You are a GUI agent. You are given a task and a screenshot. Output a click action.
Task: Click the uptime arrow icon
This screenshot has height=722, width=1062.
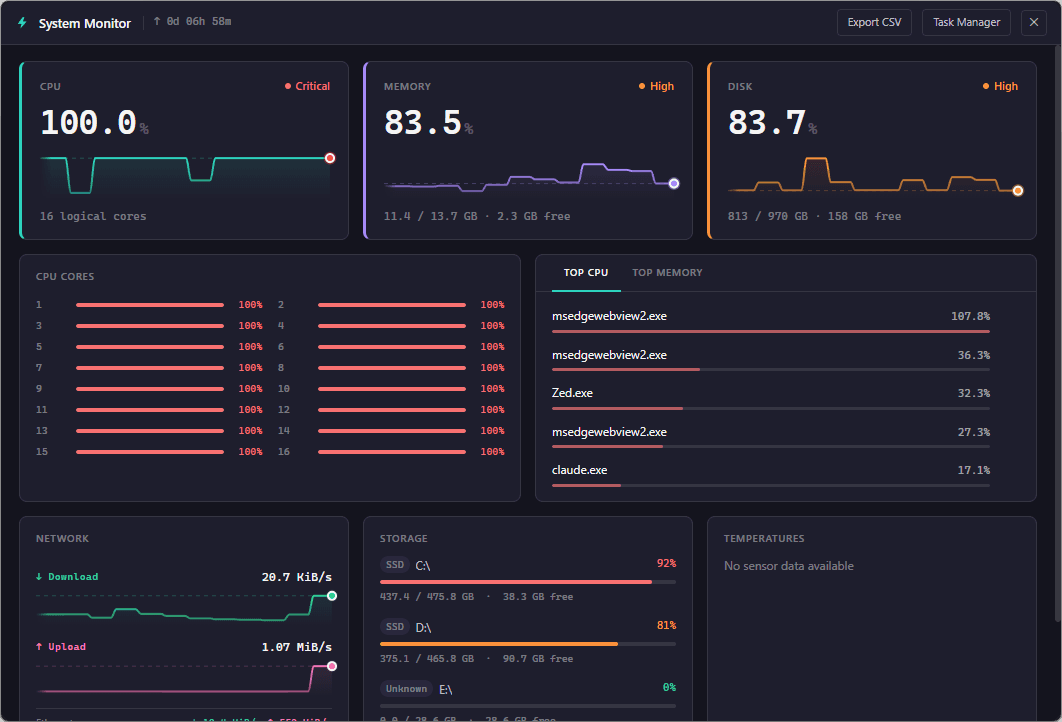157,21
